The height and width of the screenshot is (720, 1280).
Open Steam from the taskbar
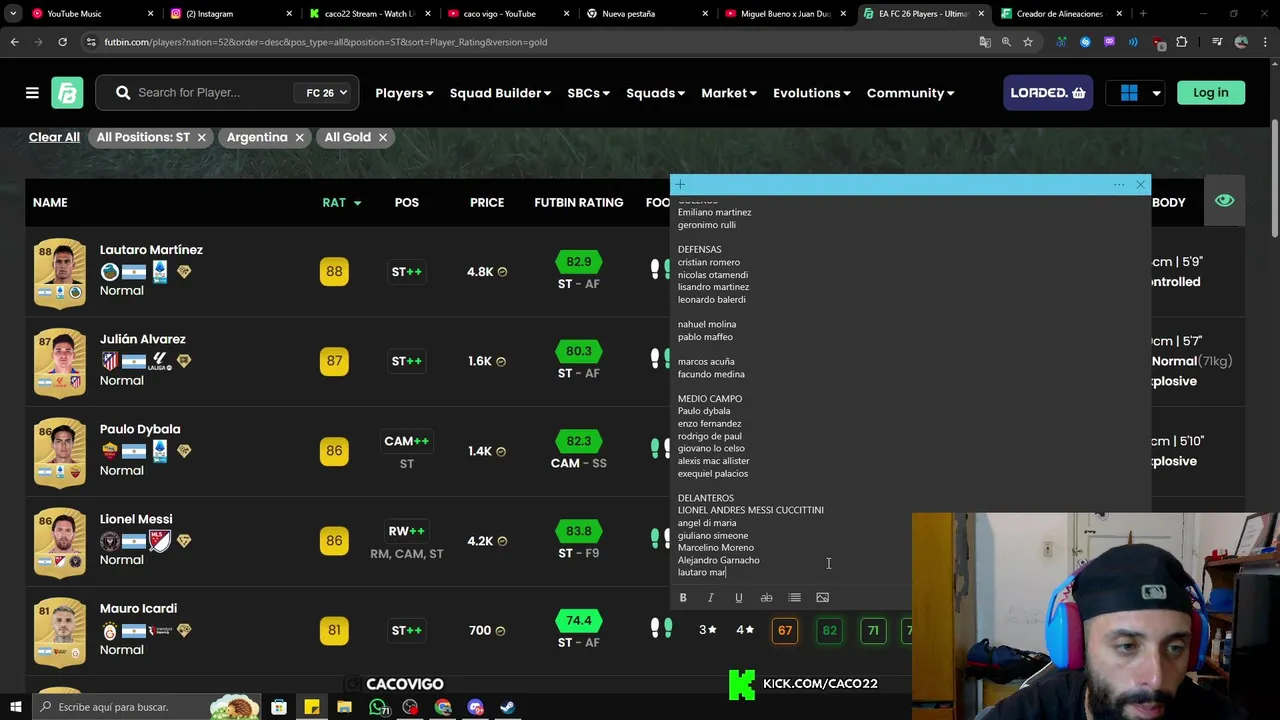pos(508,707)
